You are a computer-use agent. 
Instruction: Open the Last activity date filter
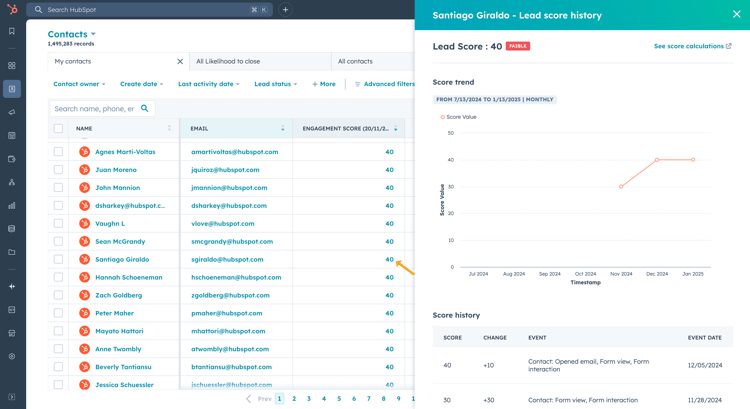(x=209, y=84)
